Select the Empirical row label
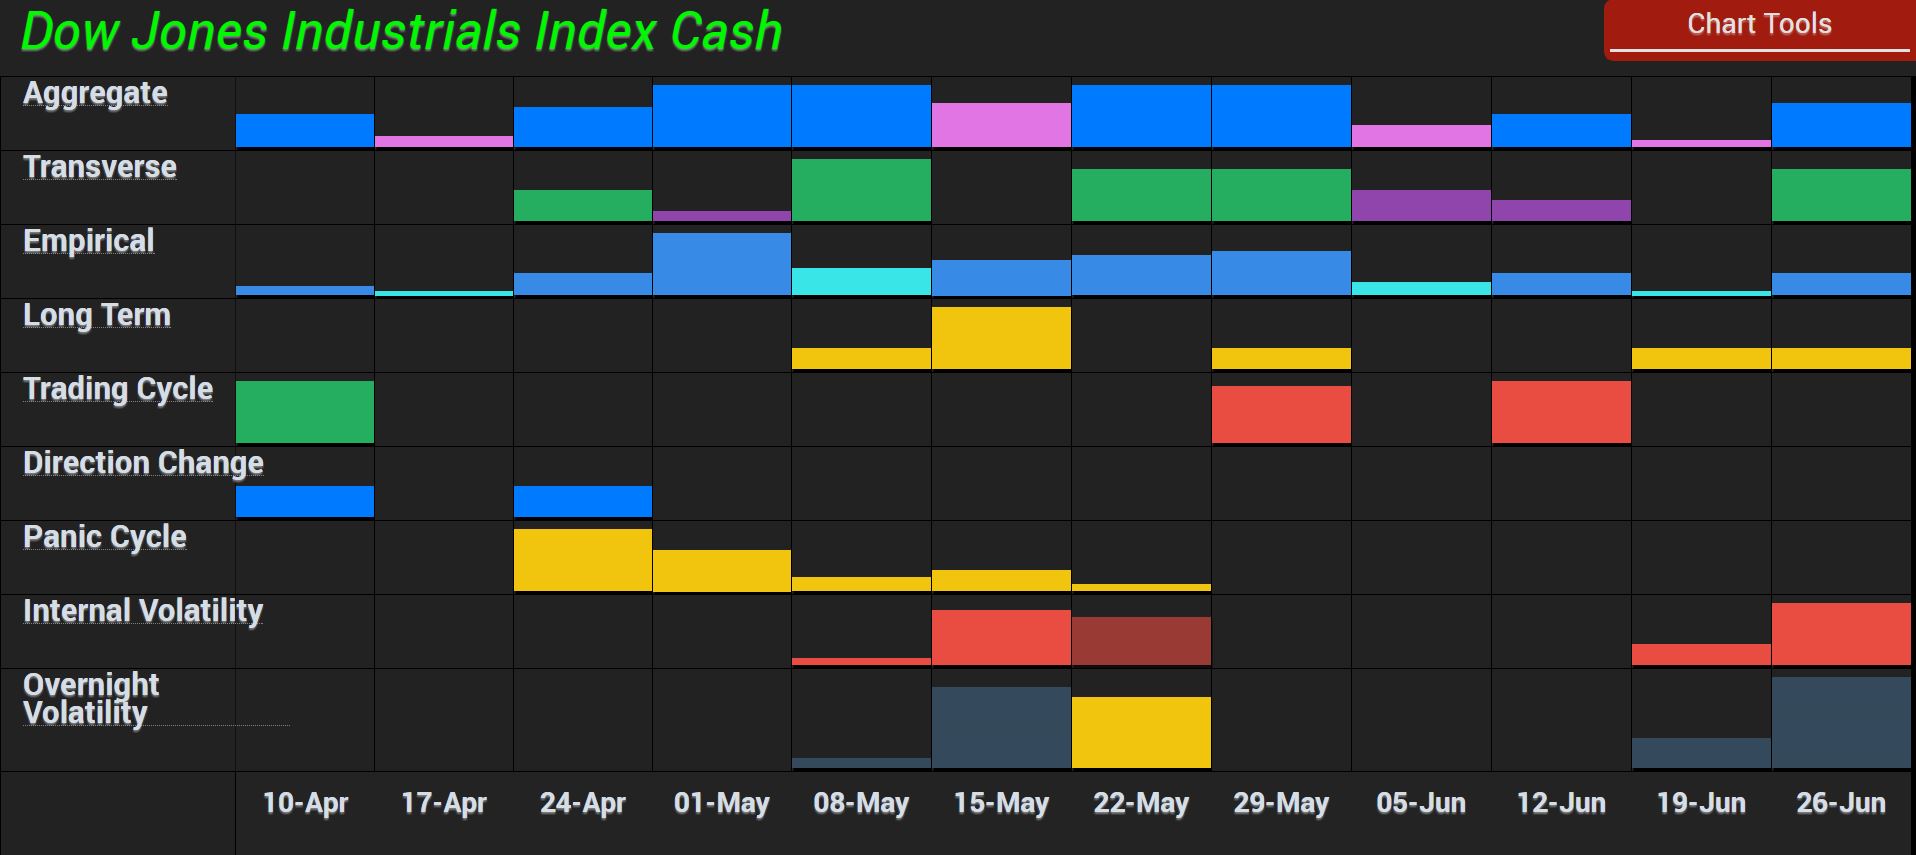This screenshot has height=855, width=1916. click(89, 242)
